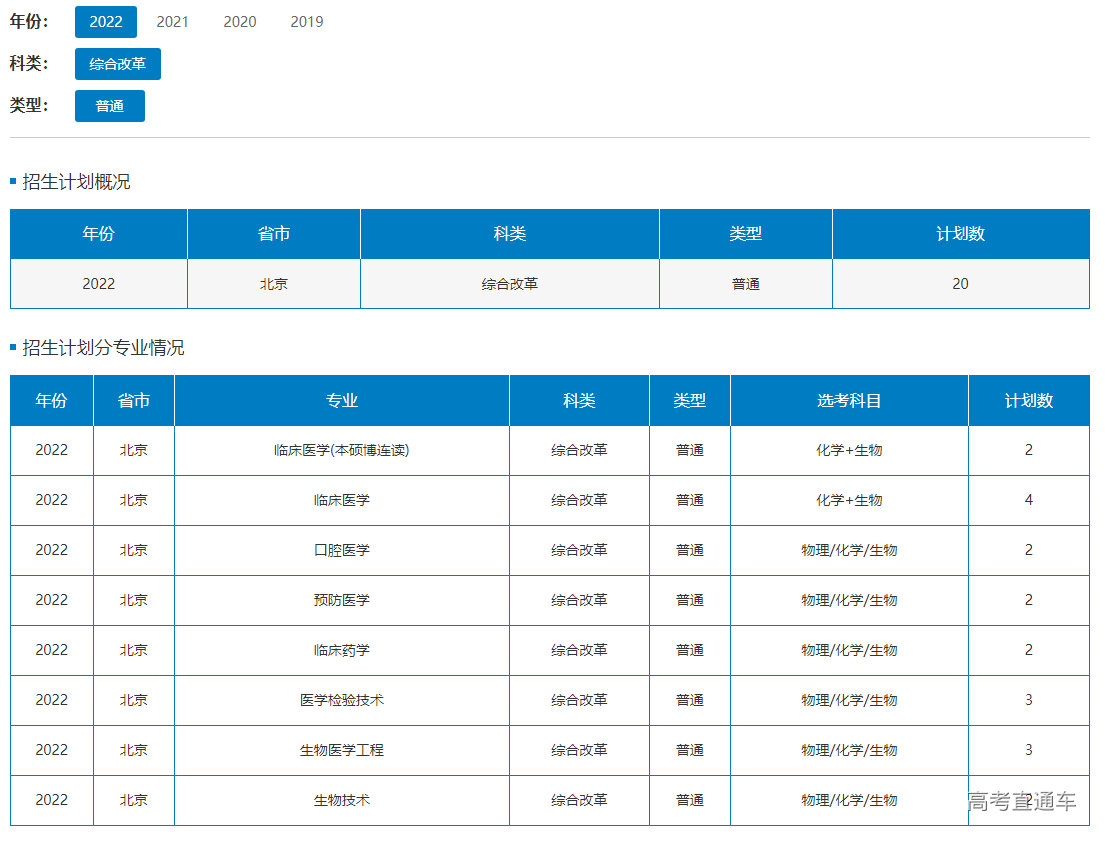
Task: Click the 省市 header in overview table
Action: pyautogui.click(x=273, y=234)
